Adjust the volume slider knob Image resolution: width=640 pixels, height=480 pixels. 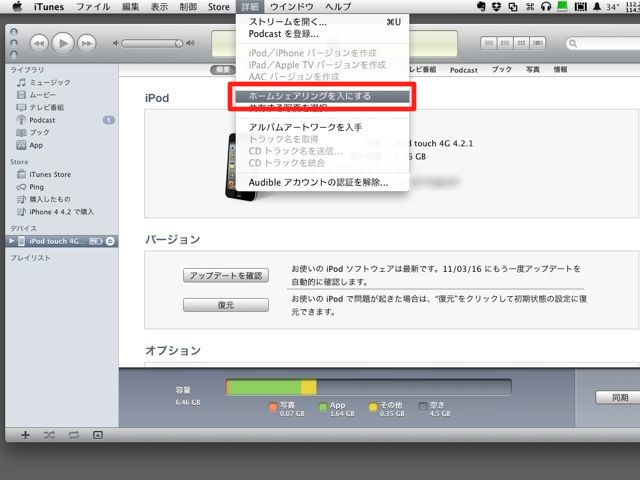(x=179, y=43)
